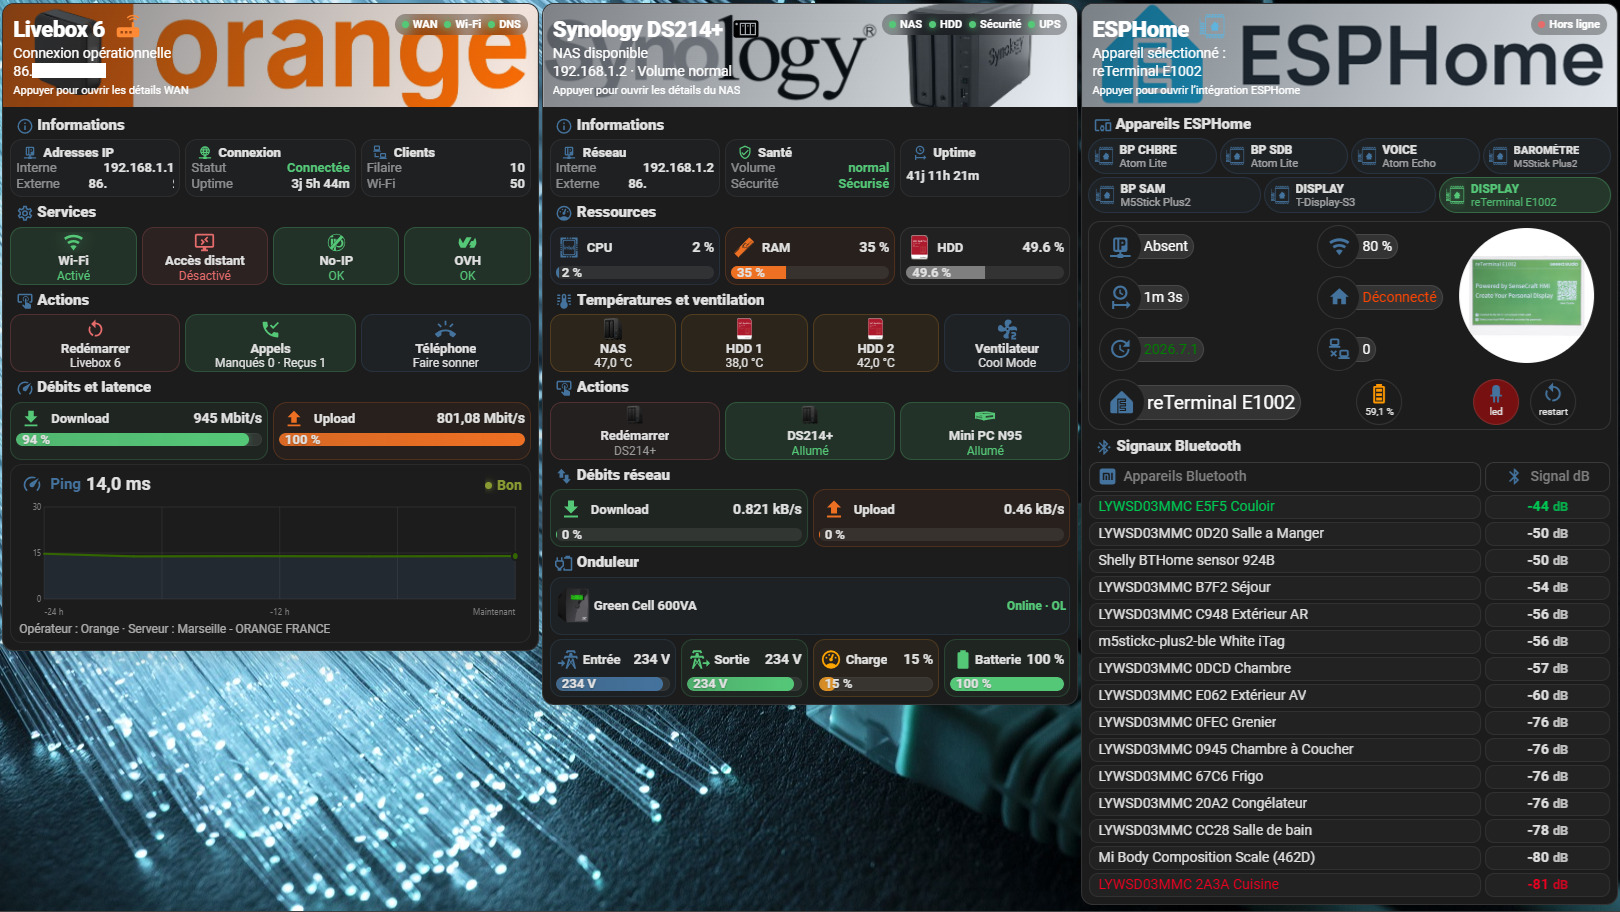Click the home icon beside Déconnecté
Image resolution: width=1620 pixels, height=912 pixels.
[x=1339, y=297]
